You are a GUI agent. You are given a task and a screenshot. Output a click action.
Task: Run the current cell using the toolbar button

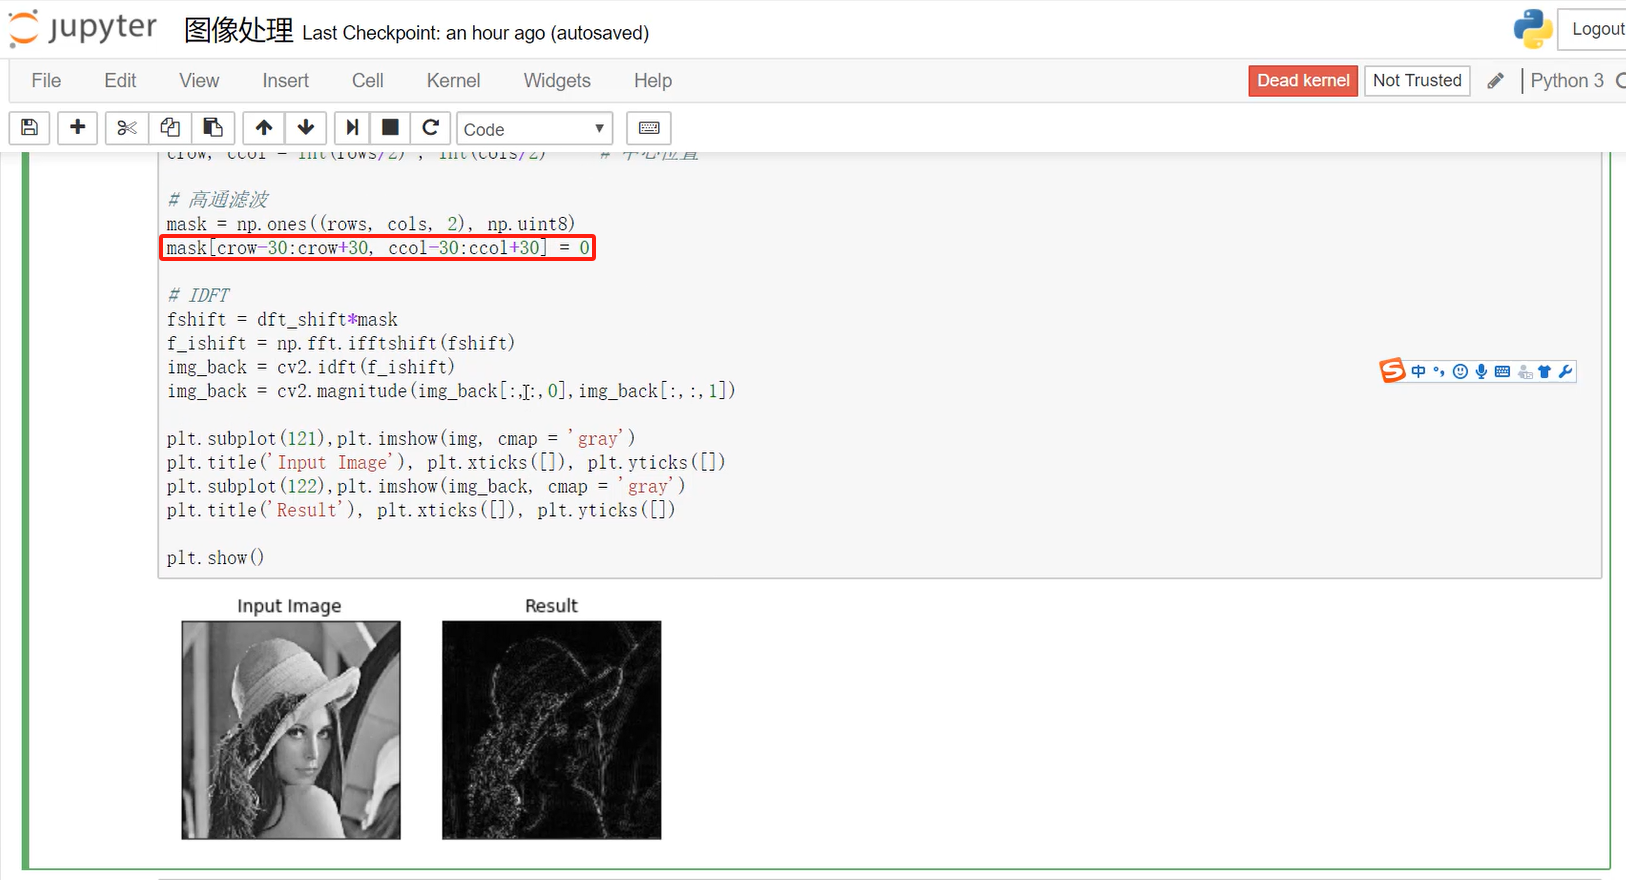(352, 128)
